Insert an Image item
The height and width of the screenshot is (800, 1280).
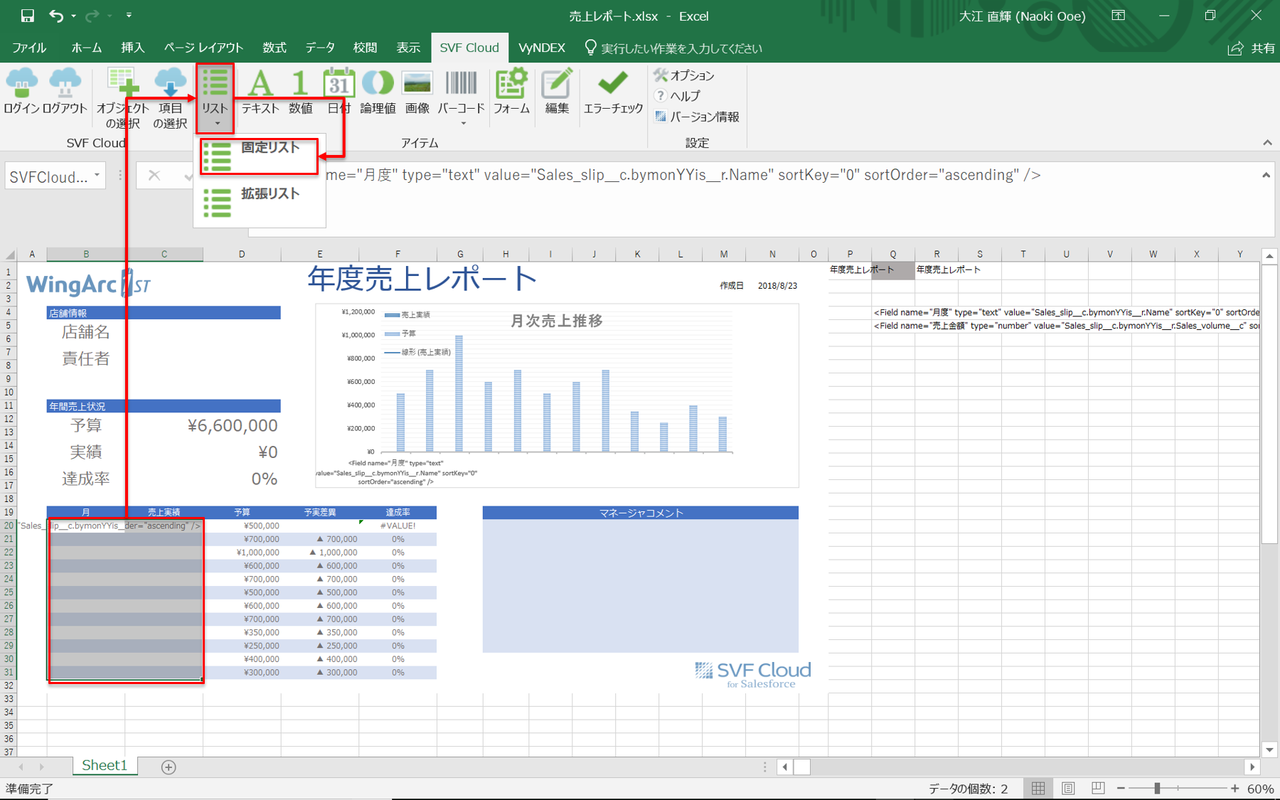tap(417, 91)
